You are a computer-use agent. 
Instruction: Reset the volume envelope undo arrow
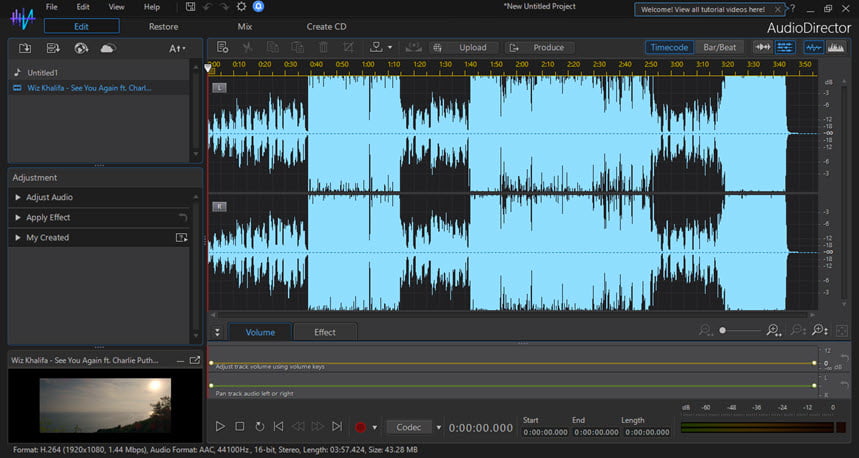(844, 359)
